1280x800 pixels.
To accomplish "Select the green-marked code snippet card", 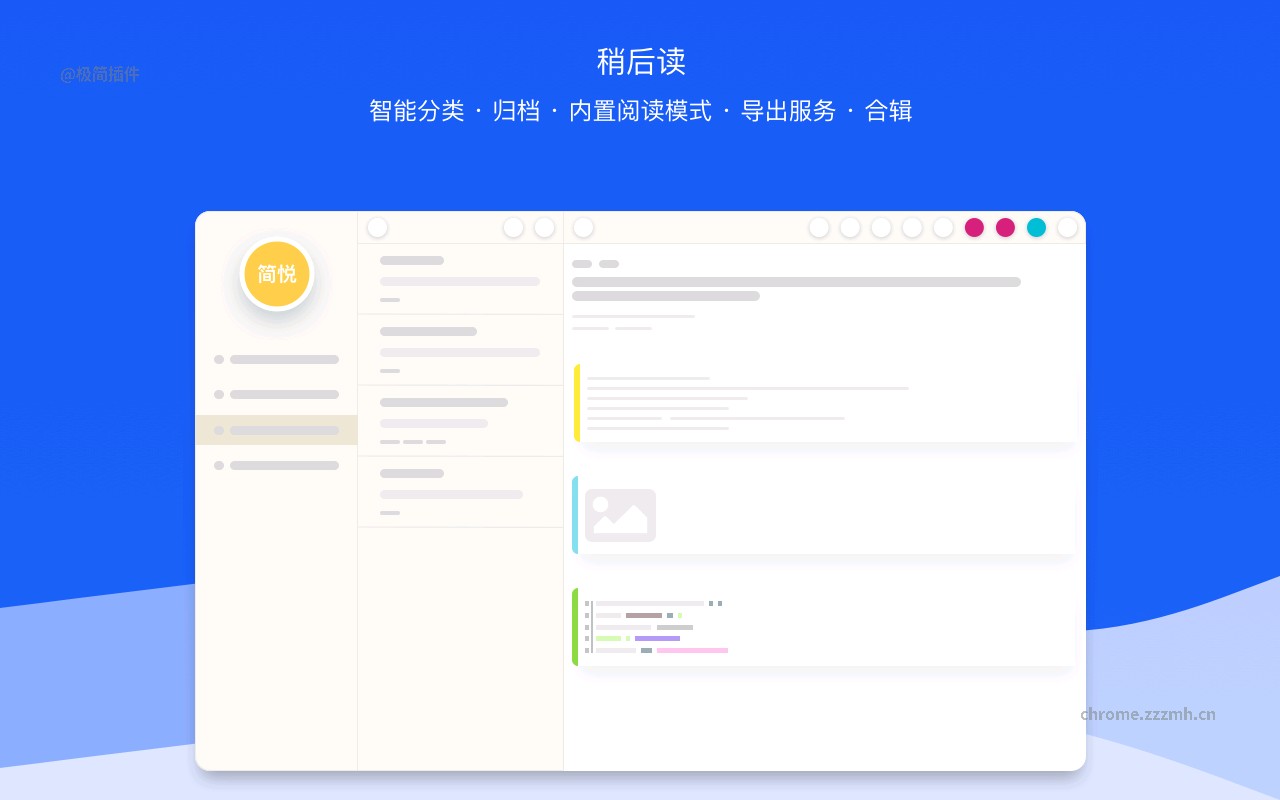I will [824, 627].
